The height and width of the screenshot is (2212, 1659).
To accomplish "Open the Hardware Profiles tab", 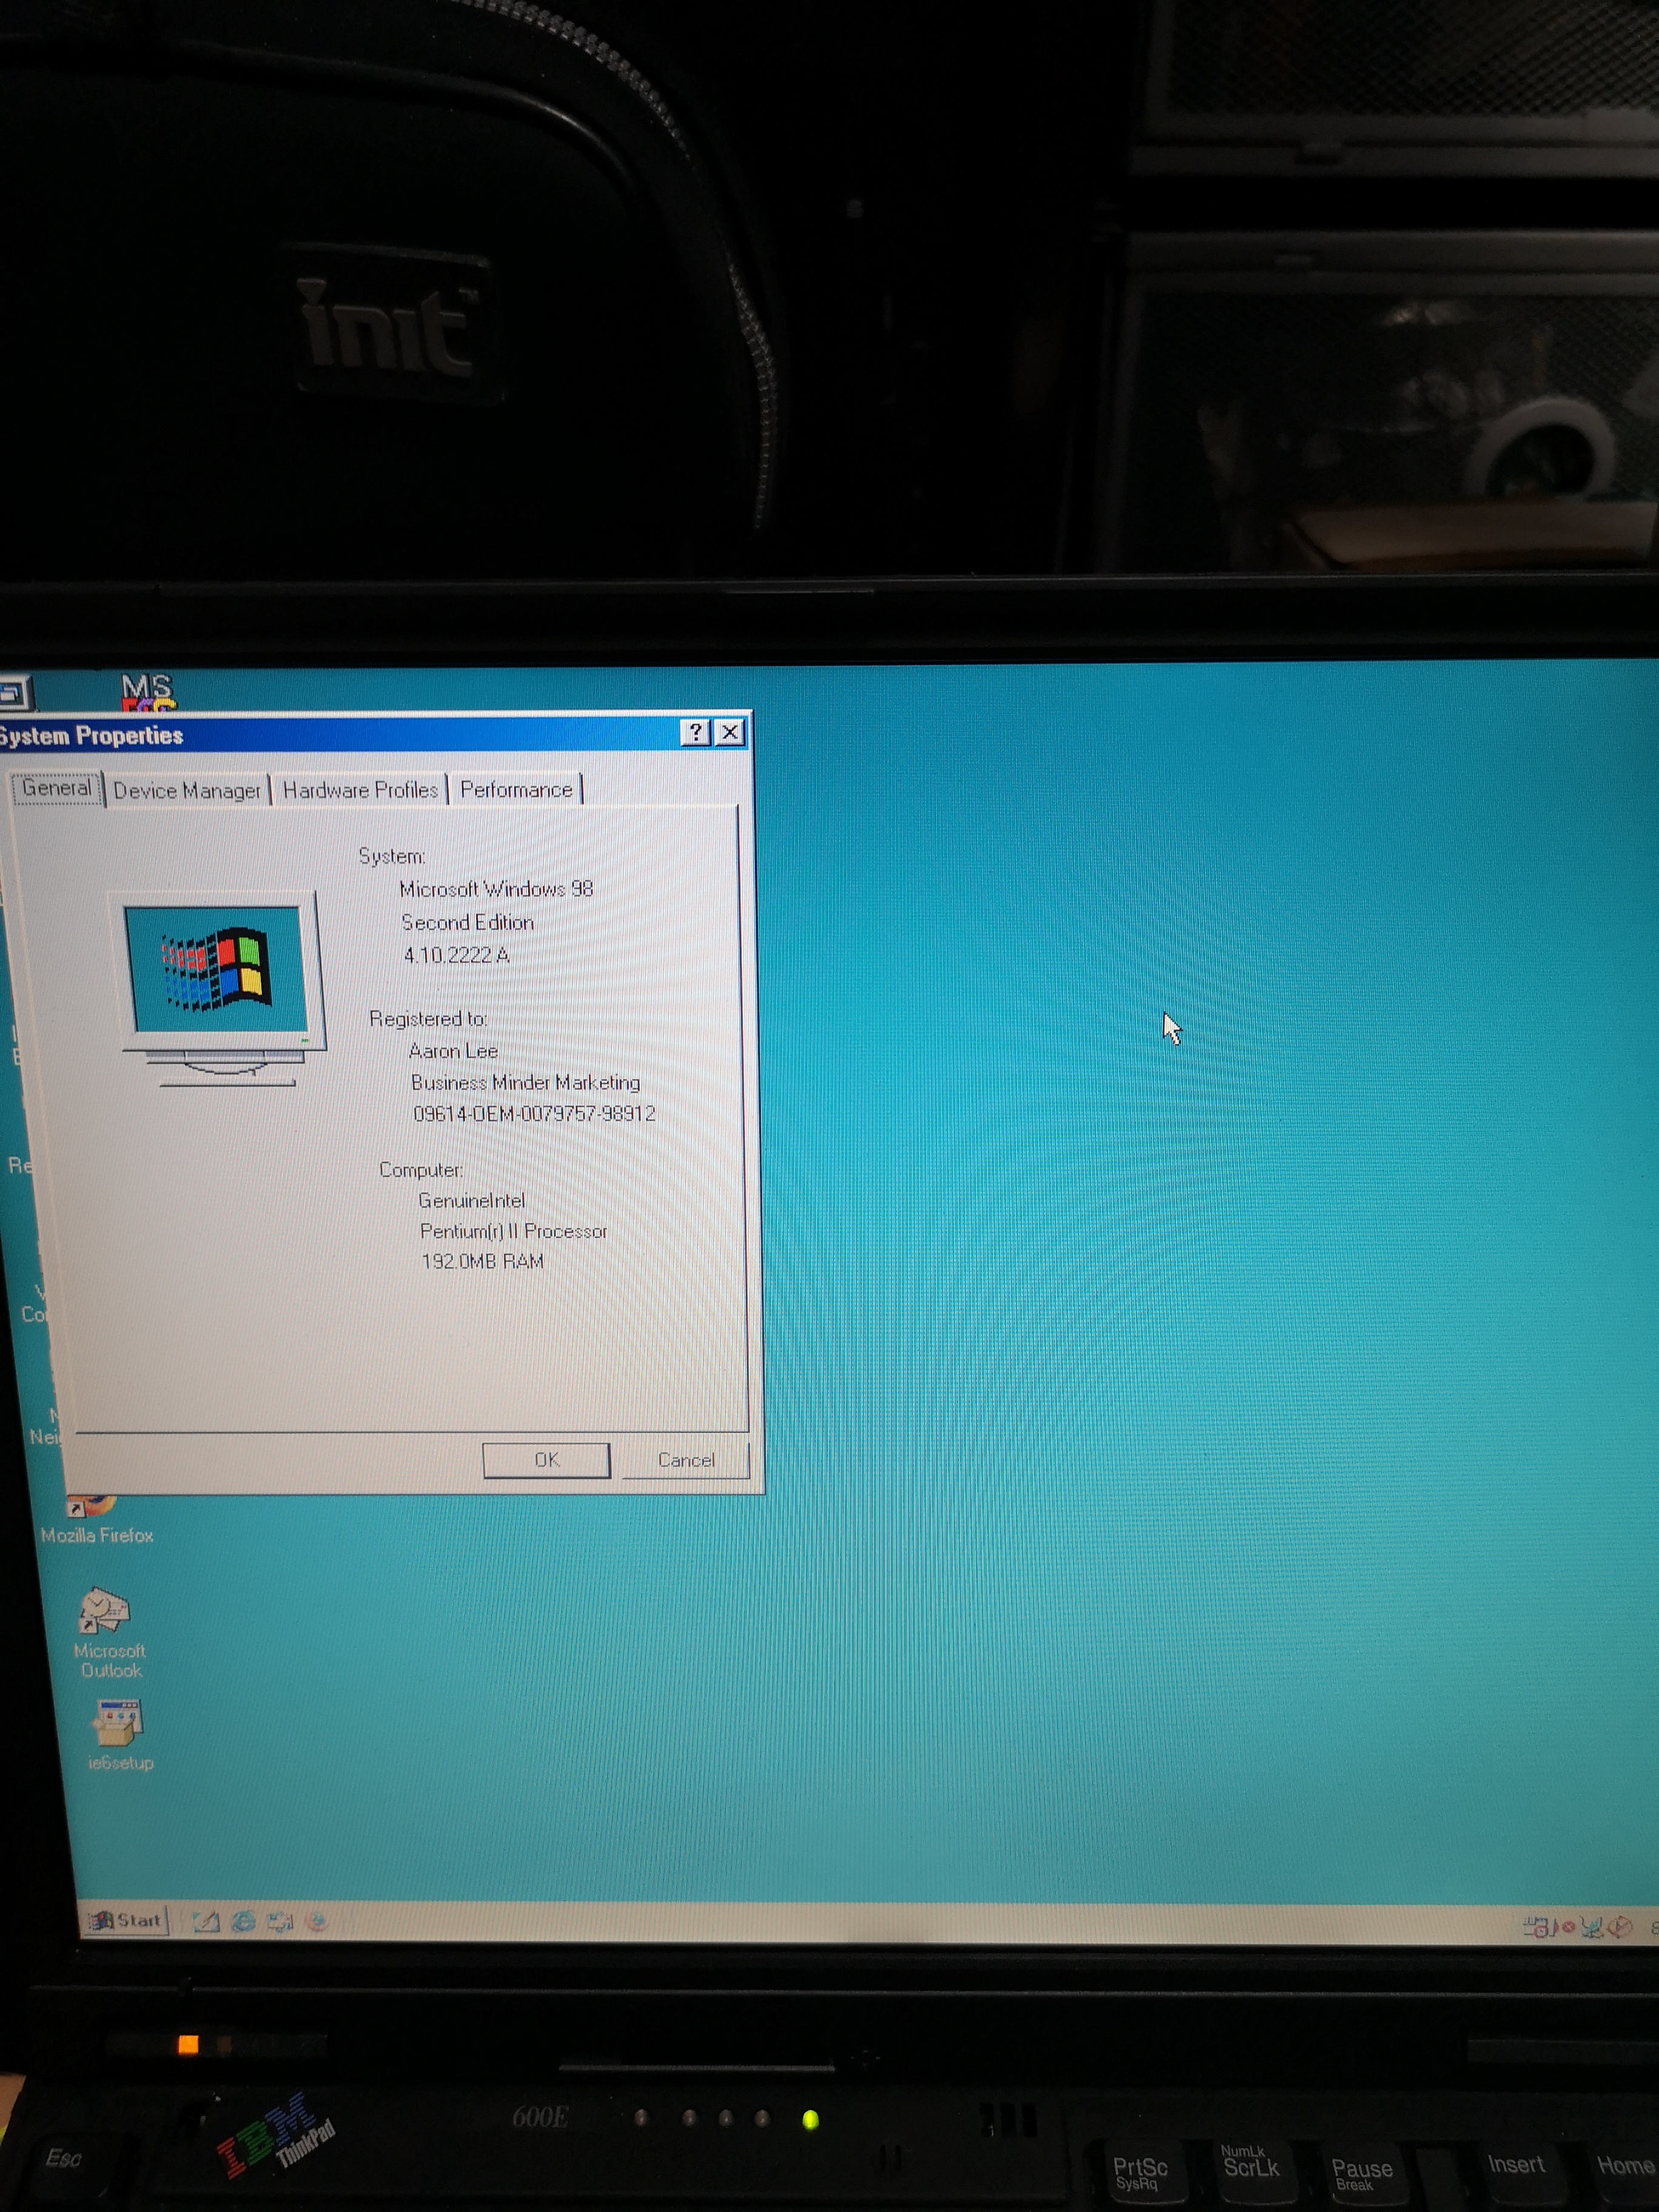I will (360, 790).
